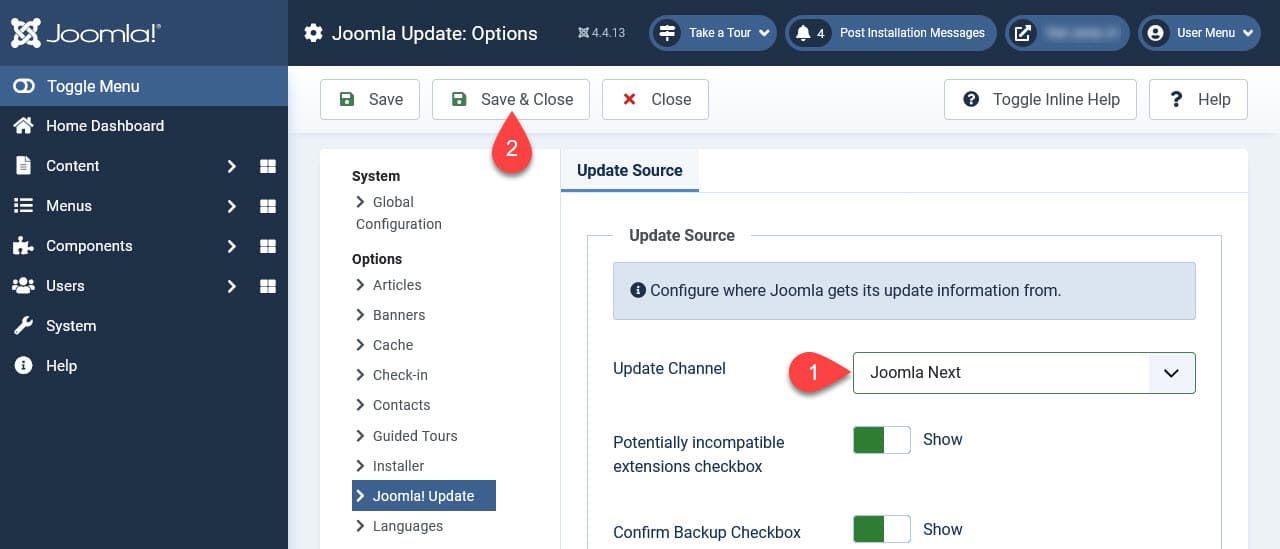Click the external site link icon

[1023, 33]
